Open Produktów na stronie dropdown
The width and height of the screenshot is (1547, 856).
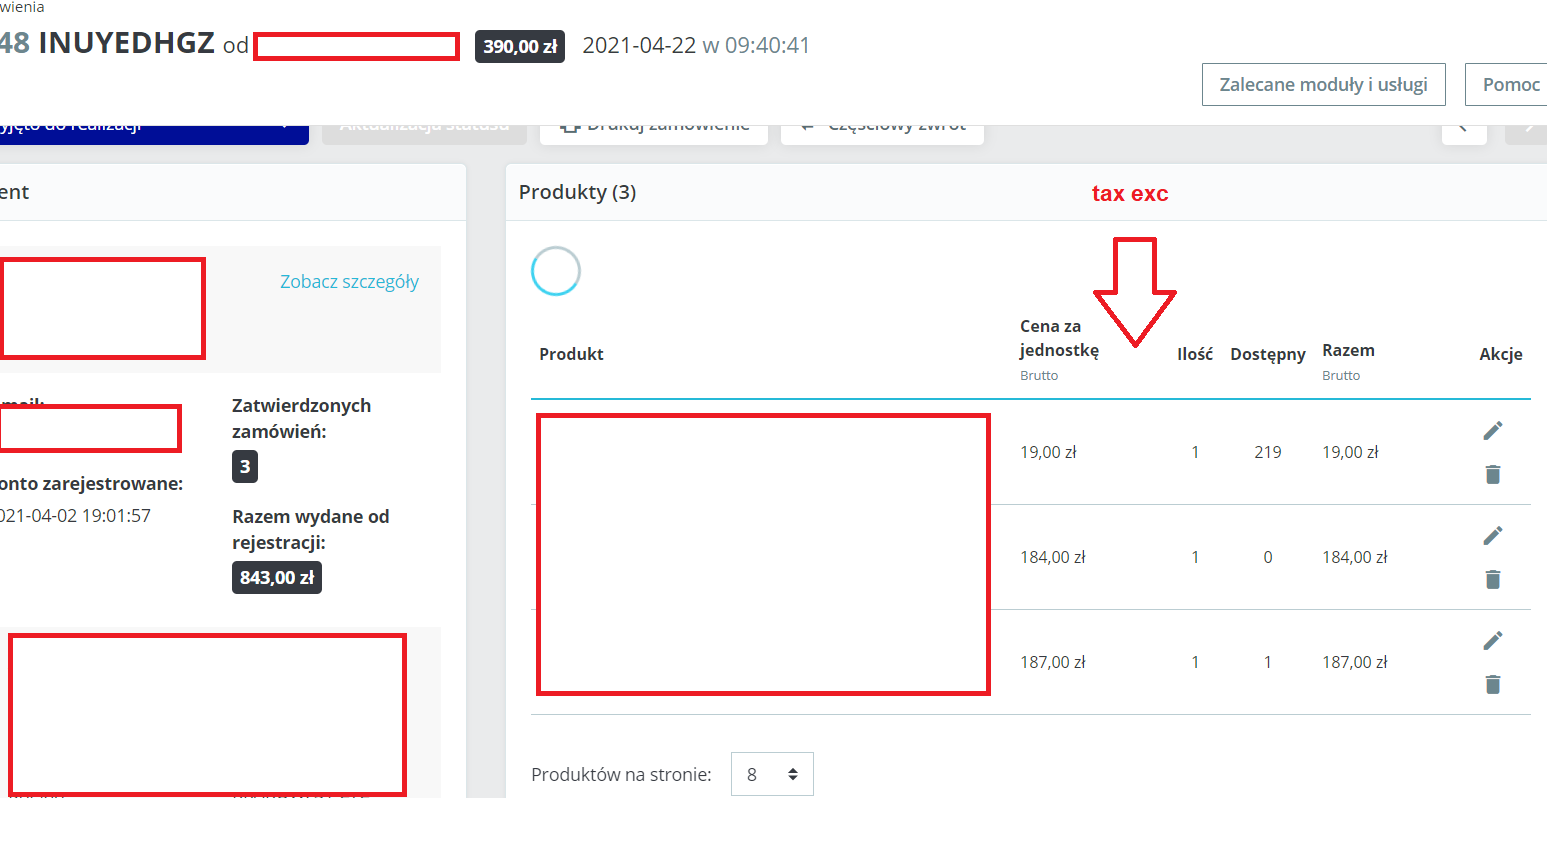(772, 774)
